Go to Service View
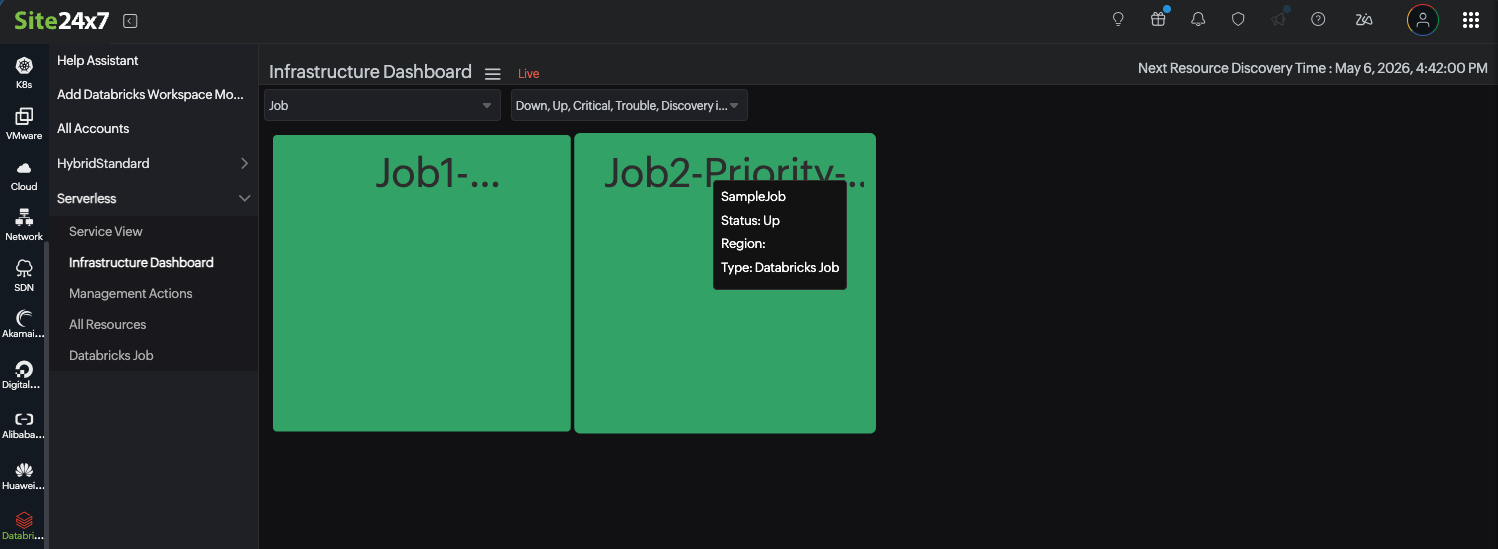 (106, 231)
